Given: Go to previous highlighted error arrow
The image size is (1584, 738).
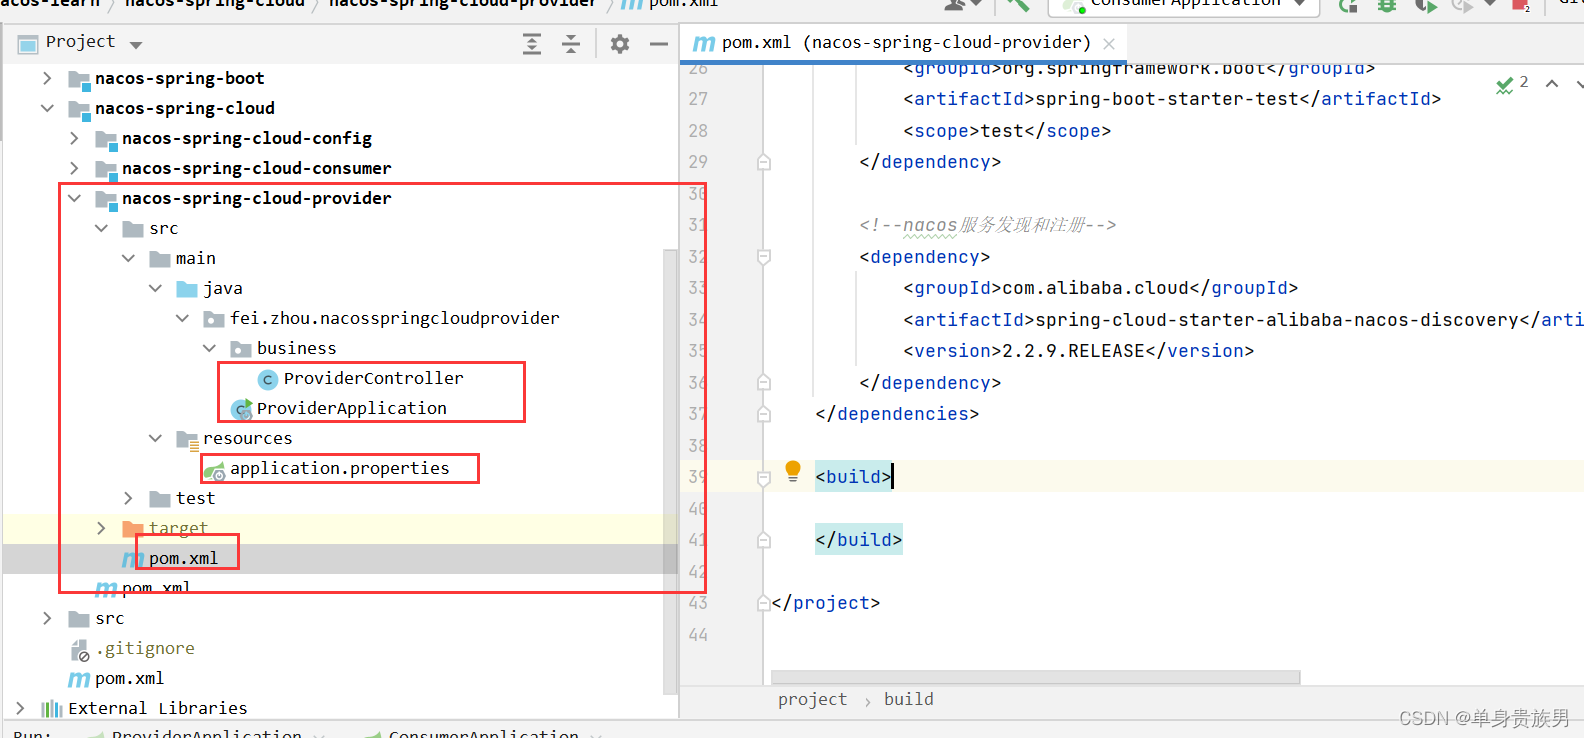Looking at the screenshot, I should click(x=1552, y=84).
